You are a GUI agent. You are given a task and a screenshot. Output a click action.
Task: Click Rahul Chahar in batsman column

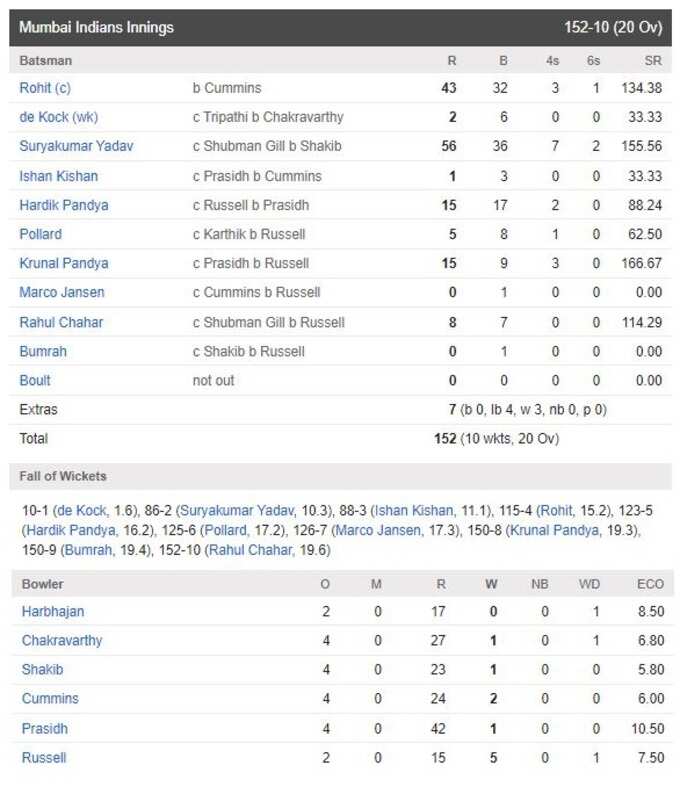tap(61, 322)
